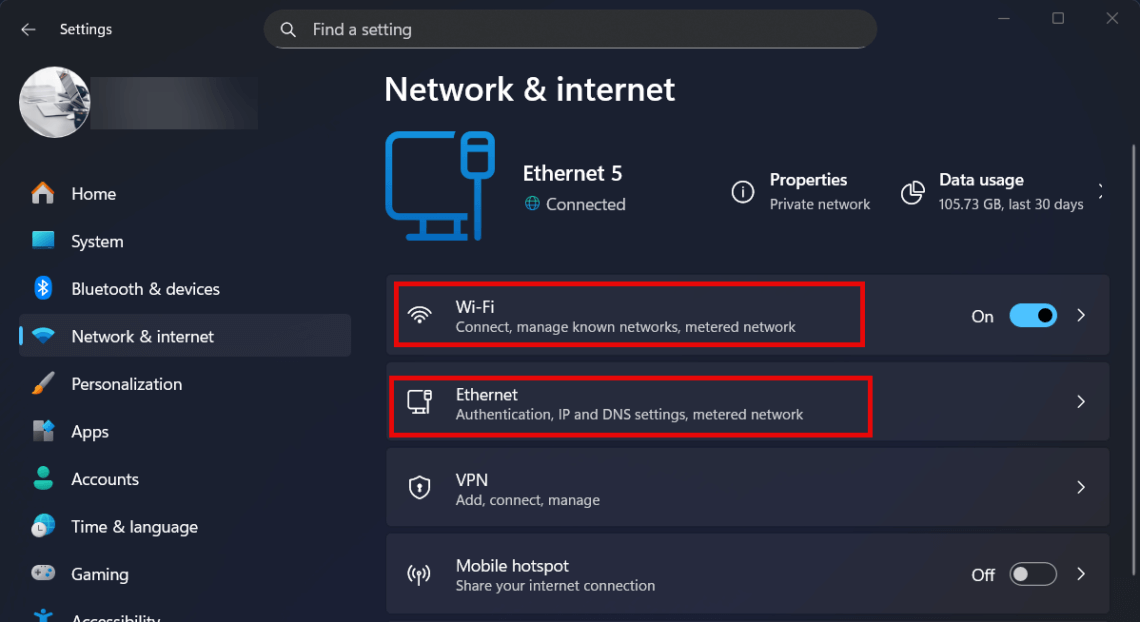Select the Wi-Fi settings icon
Image resolution: width=1140 pixels, height=622 pixels.
point(421,315)
